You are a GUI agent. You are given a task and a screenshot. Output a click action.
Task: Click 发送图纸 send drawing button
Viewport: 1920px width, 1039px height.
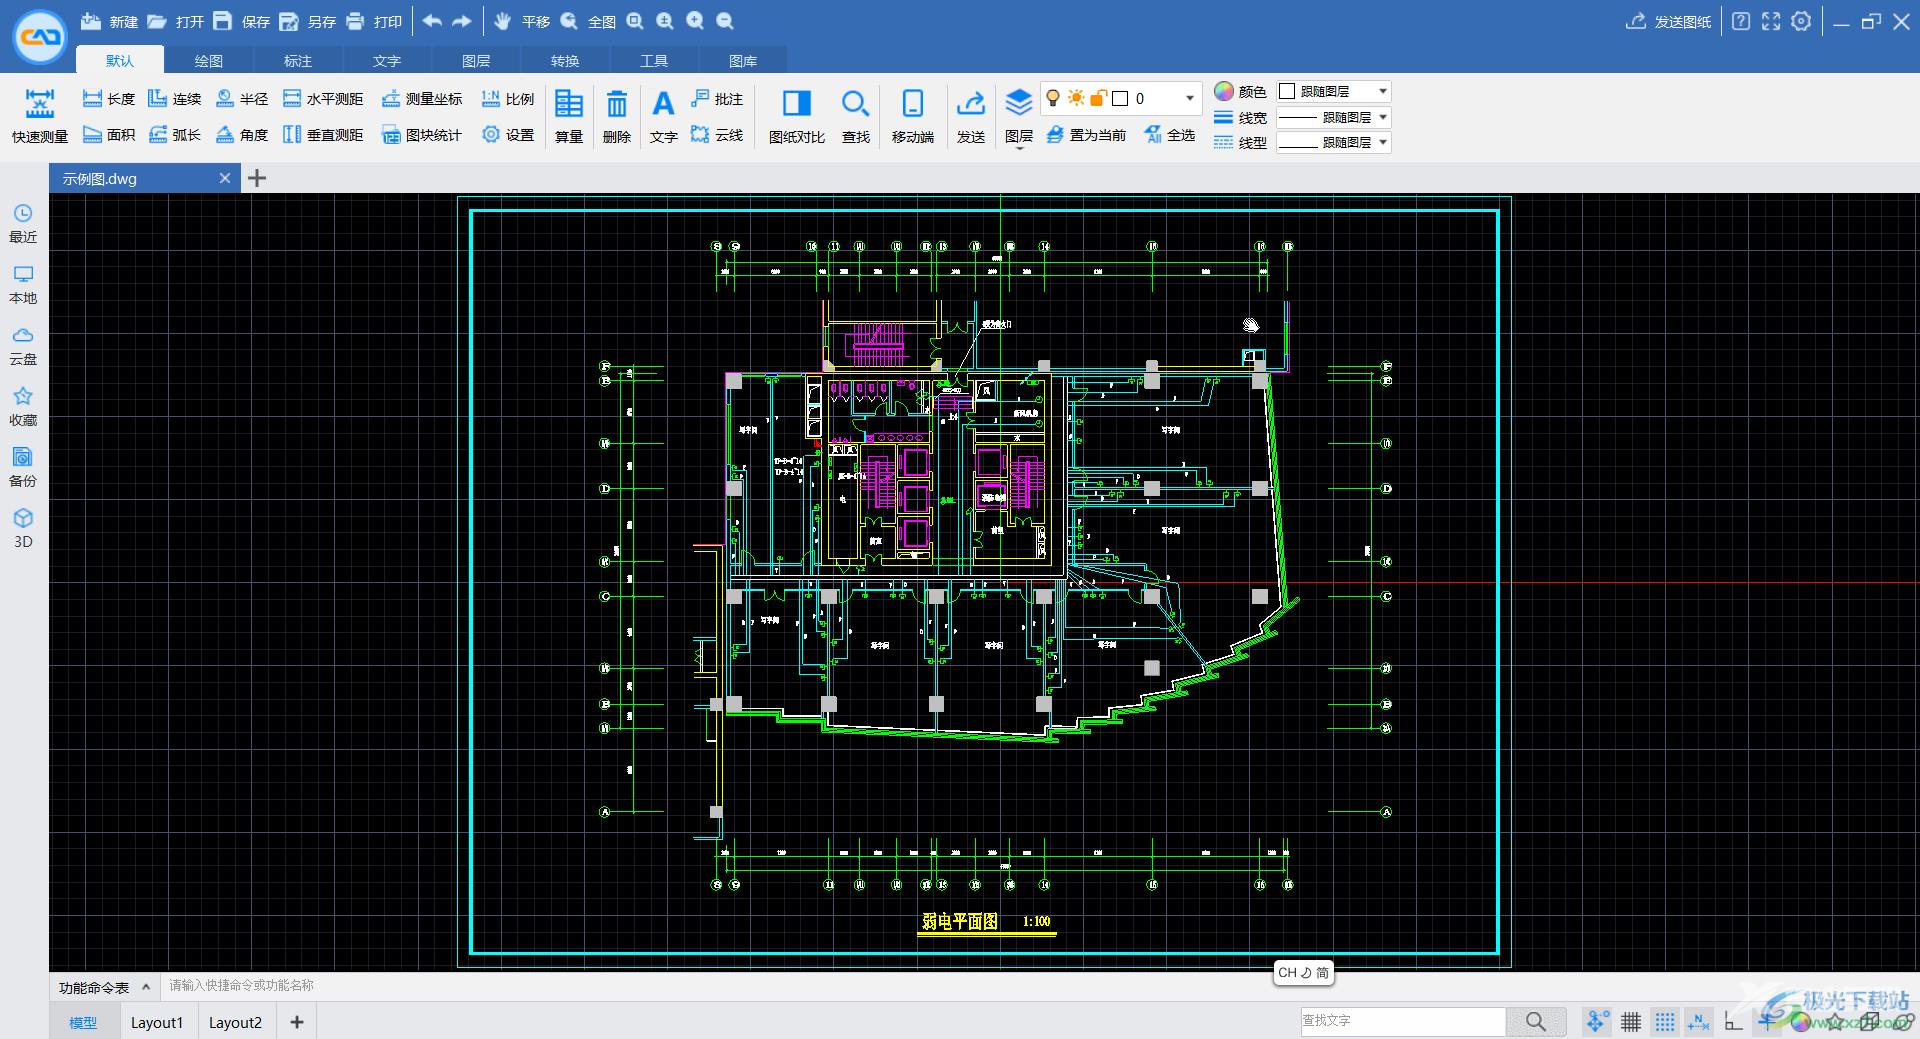[x=1668, y=21]
